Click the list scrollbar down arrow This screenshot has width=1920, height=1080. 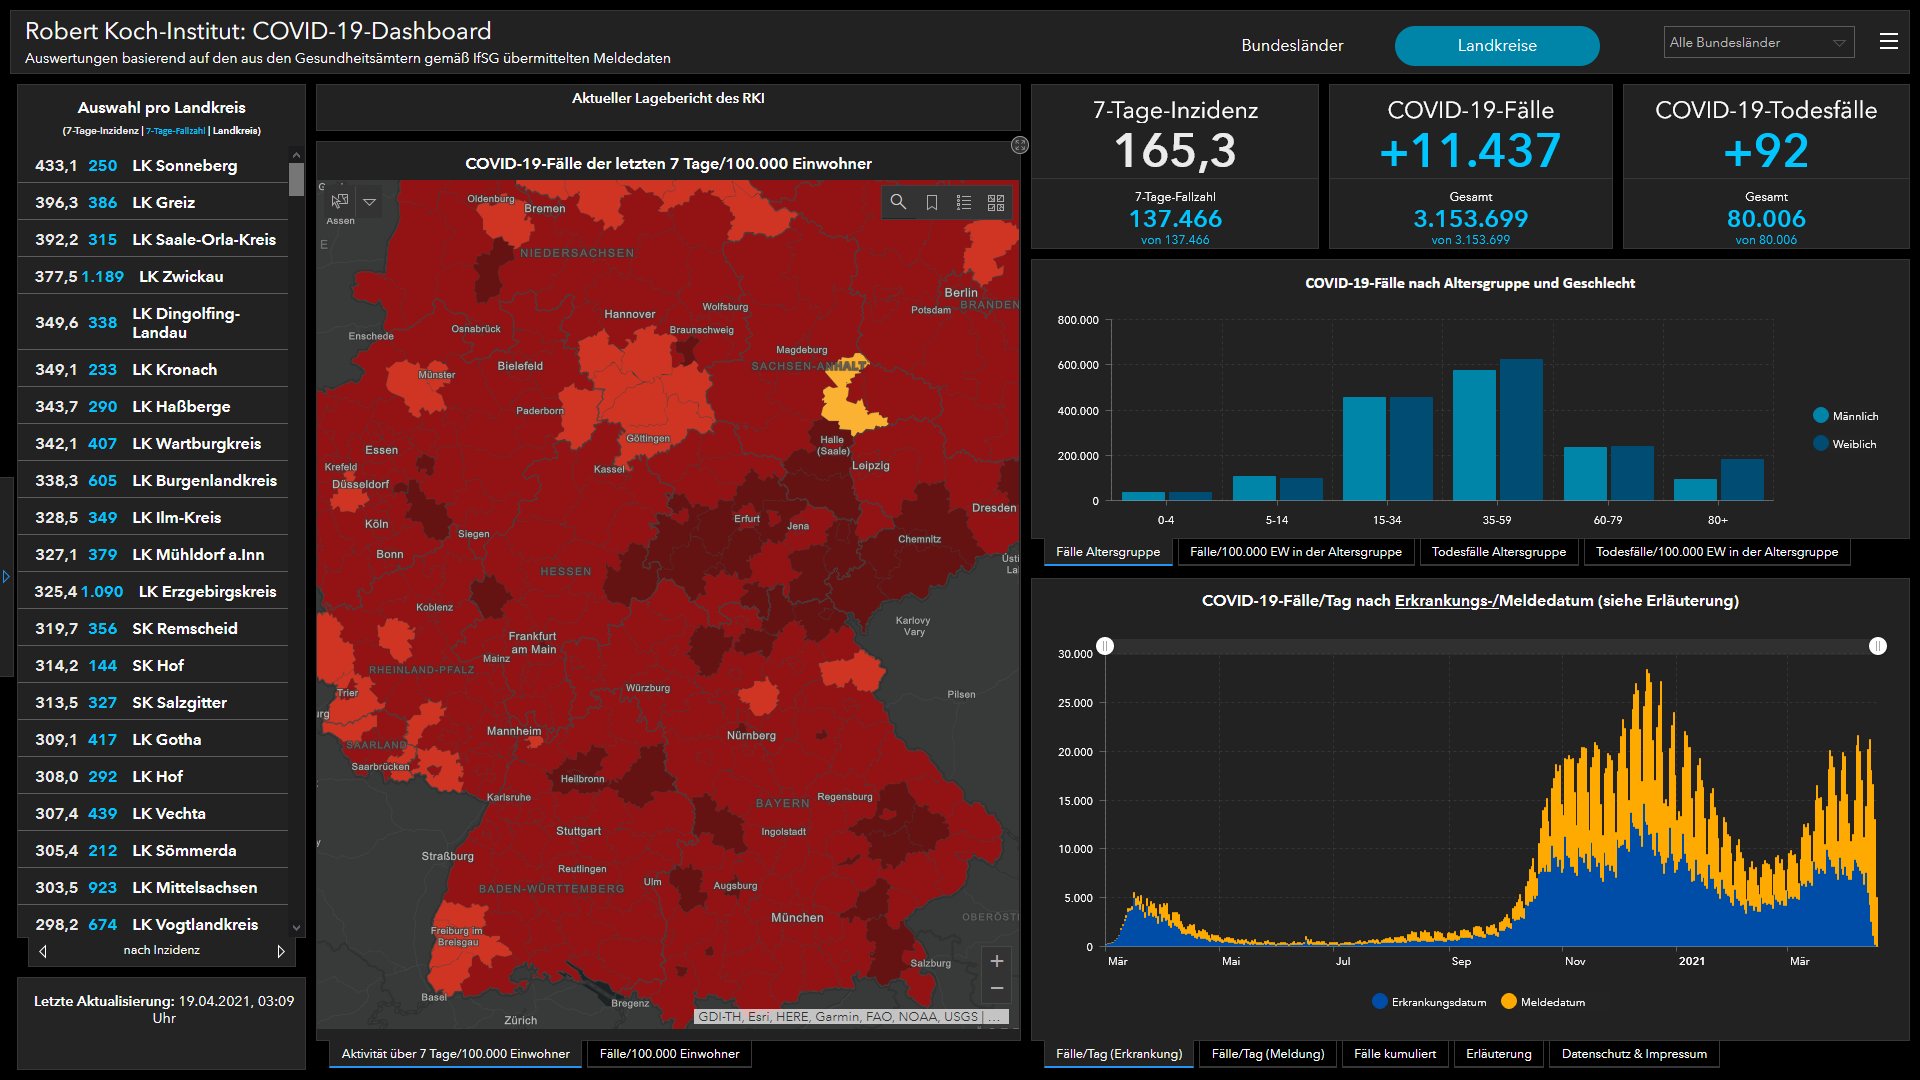click(296, 928)
